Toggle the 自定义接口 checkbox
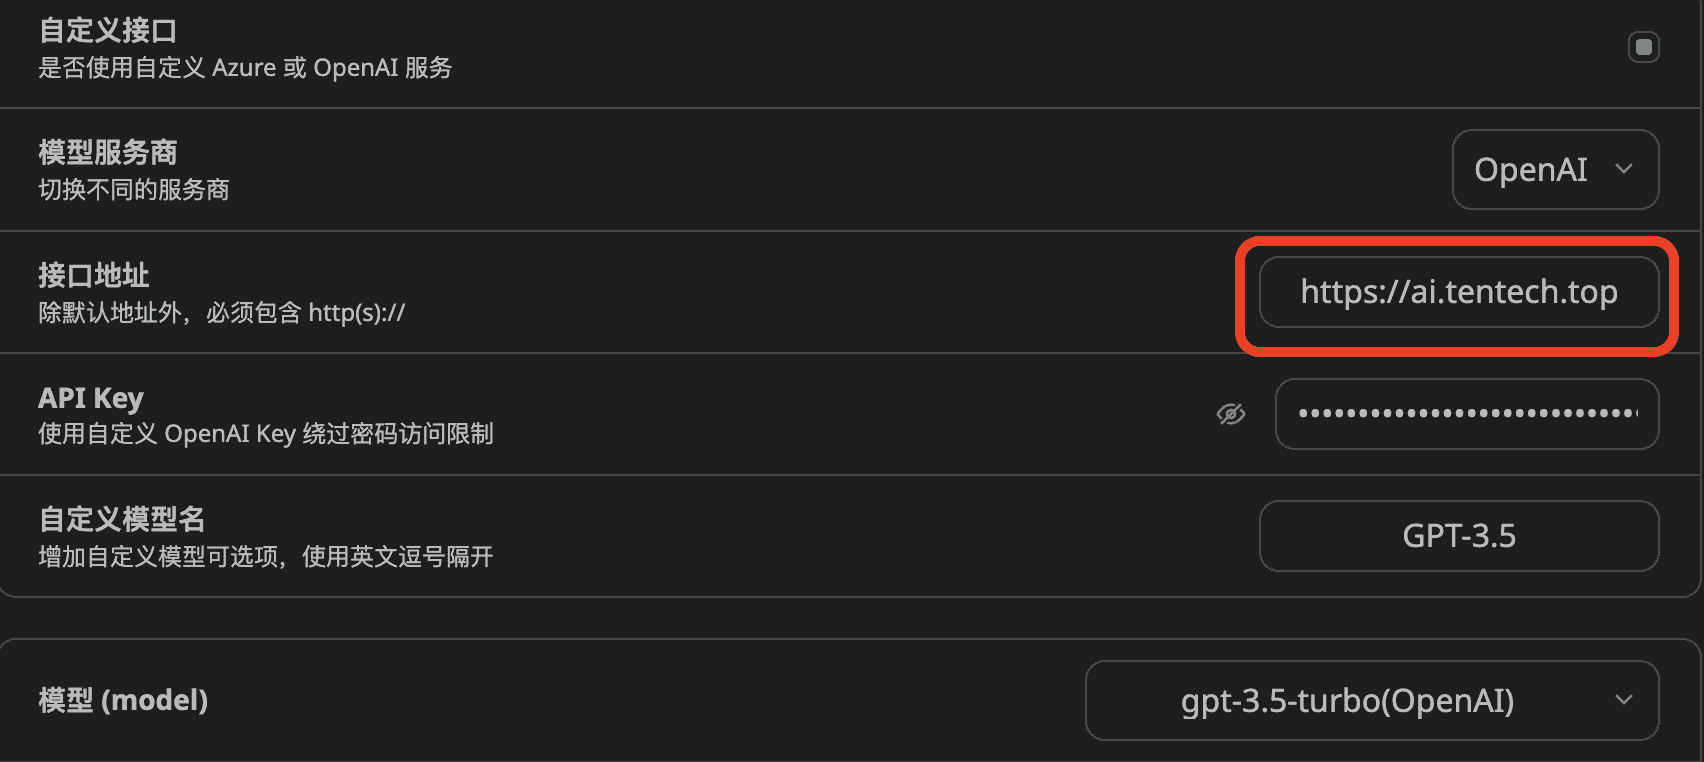Viewport: 1704px width, 762px height. pyautogui.click(x=1643, y=47)
